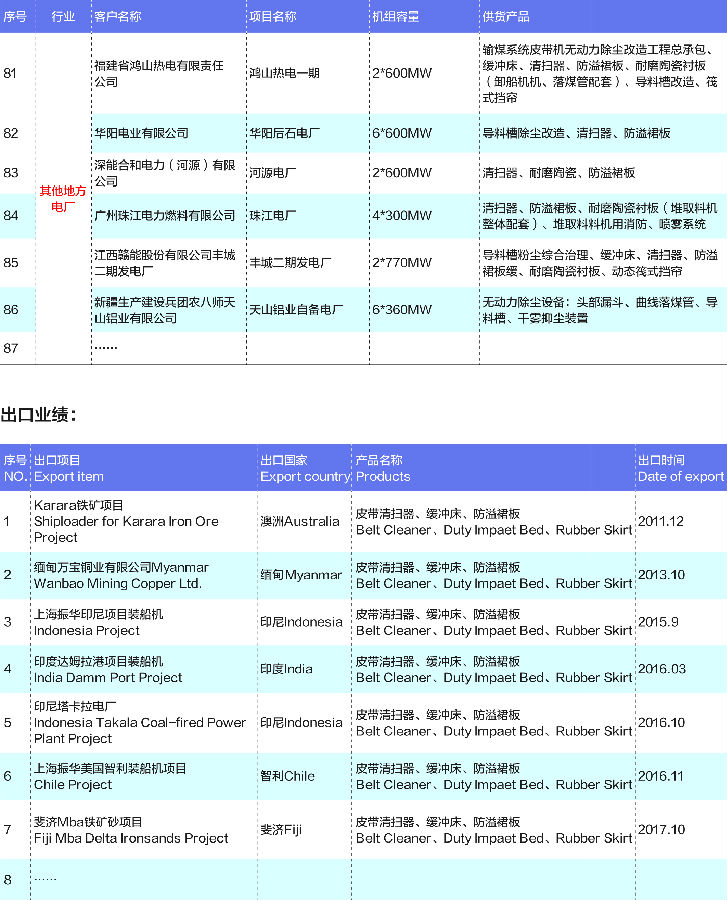The height and width of the screenshot is (900, 727).
Task: Click row number 87 in the upper table
Action: [10, 348]
